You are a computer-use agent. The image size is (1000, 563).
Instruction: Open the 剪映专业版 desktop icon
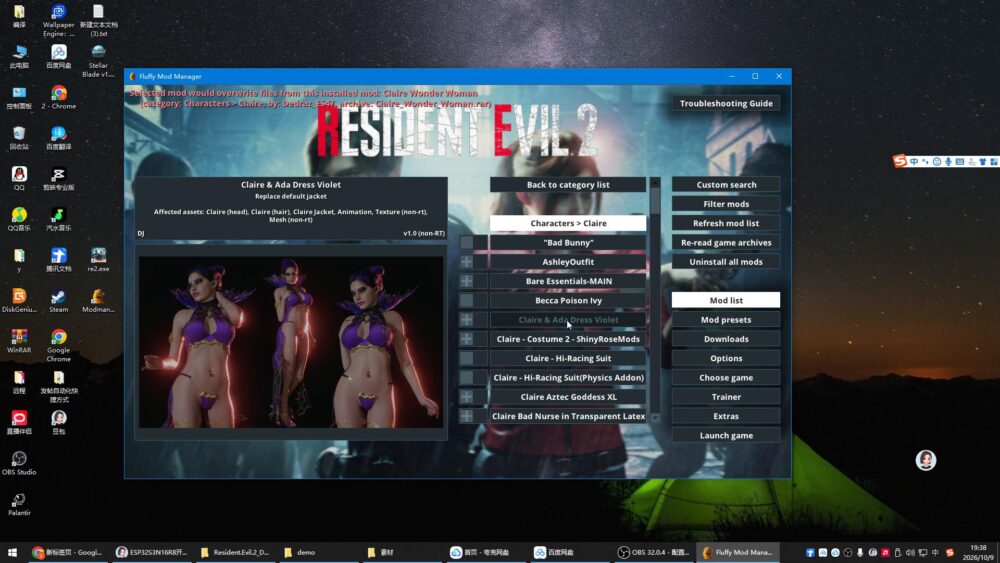[x=59, y=179]
